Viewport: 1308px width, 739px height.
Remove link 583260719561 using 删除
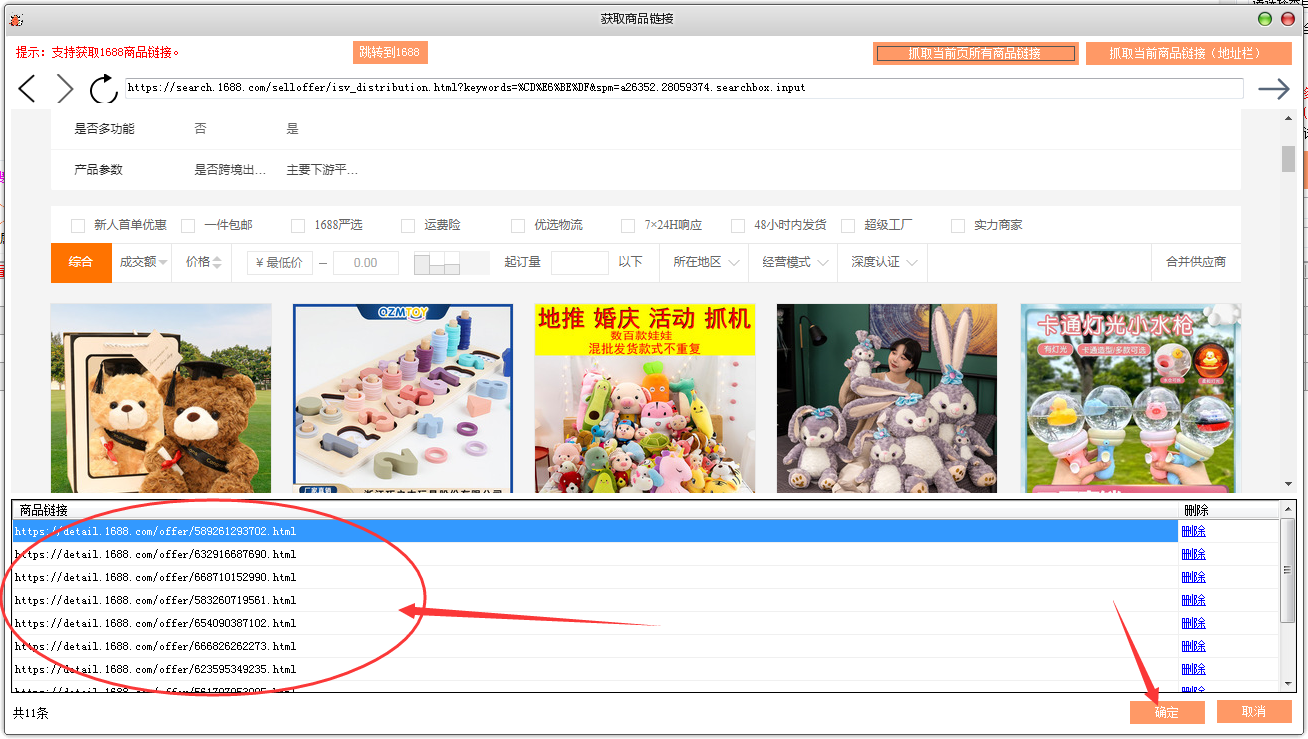tap(1193, 600)
